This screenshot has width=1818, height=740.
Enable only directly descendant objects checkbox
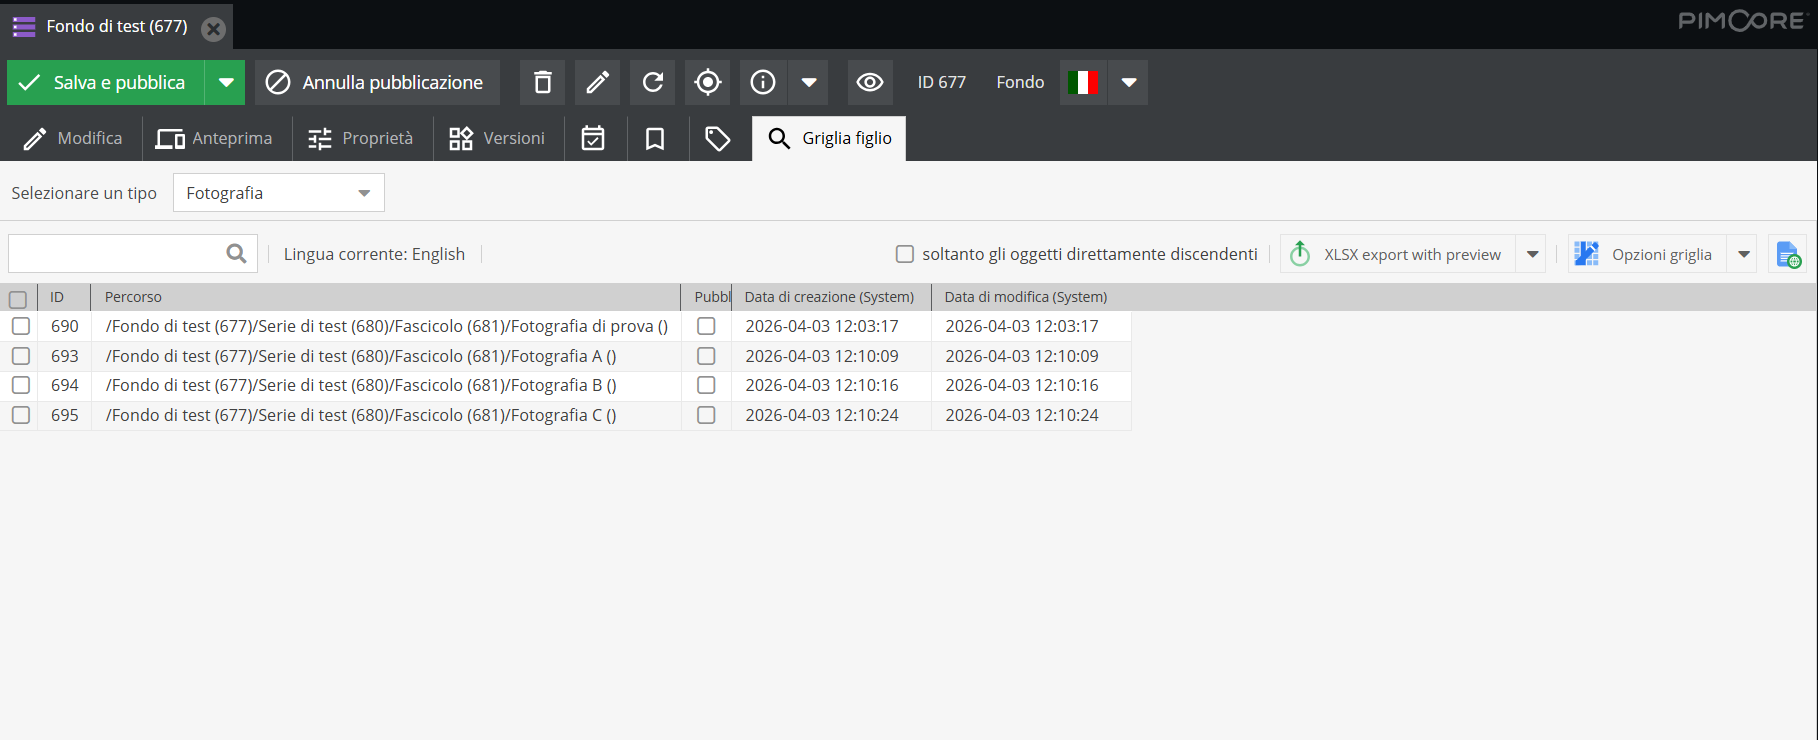(x=905, y=254)
